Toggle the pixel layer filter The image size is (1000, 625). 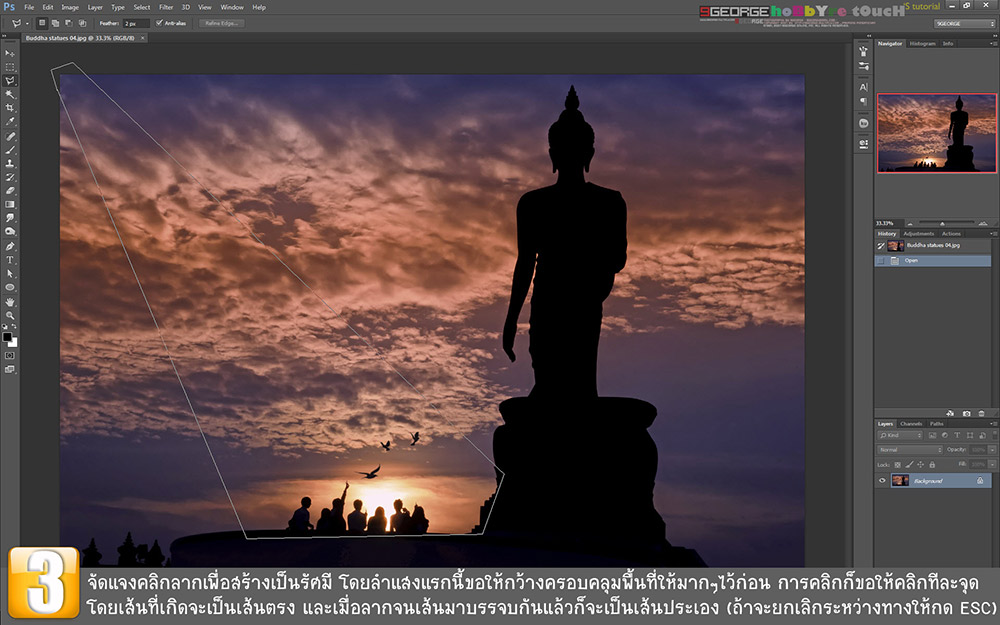point(932,435)
